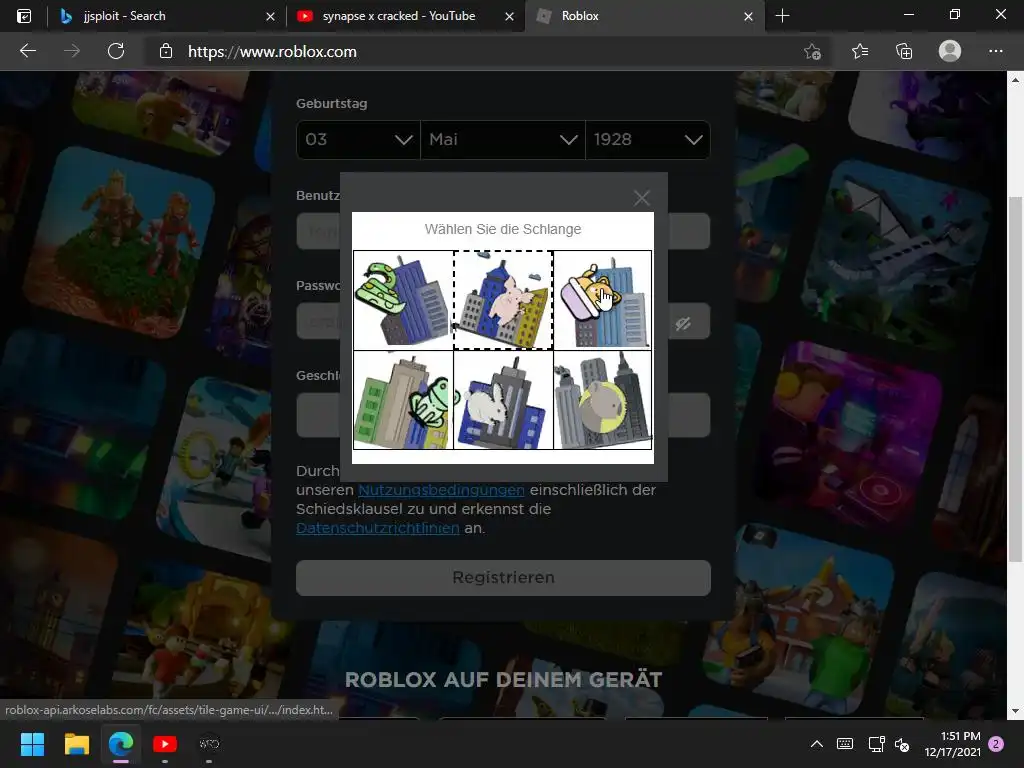Open the birthday month dropdown Mai
Viewport: 1024px width, 768px height.
[503, 140]
